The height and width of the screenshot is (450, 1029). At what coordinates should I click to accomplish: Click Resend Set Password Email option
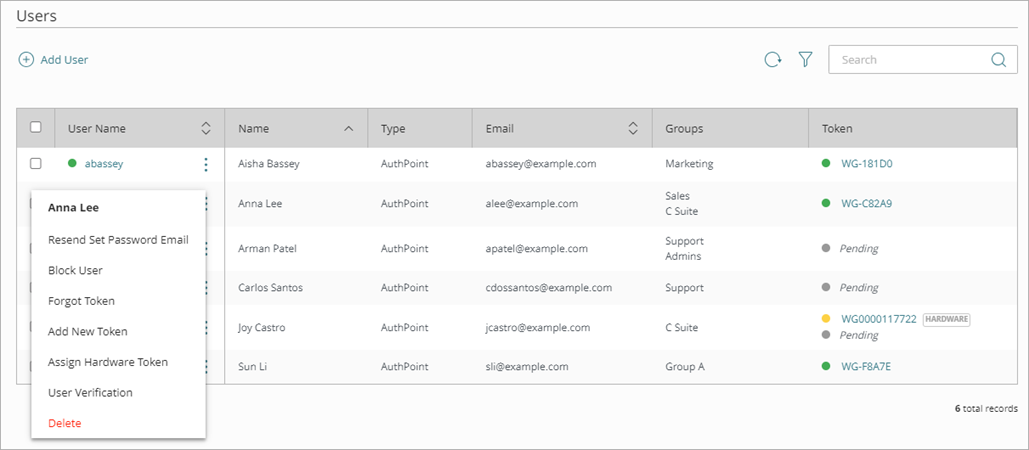(118, 240)
